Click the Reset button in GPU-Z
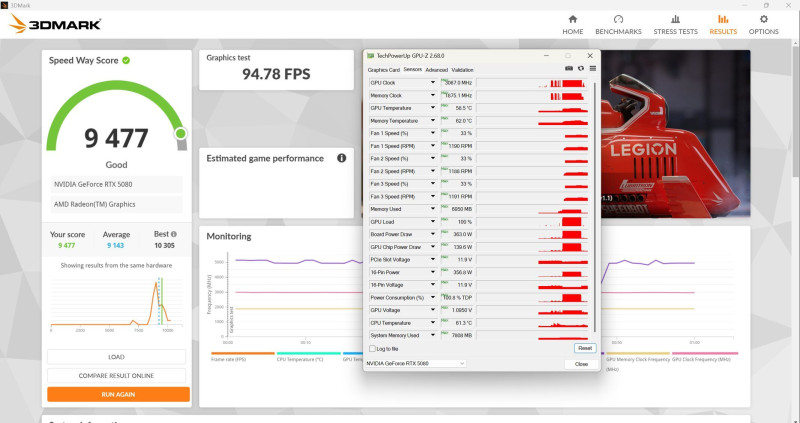 585,348
